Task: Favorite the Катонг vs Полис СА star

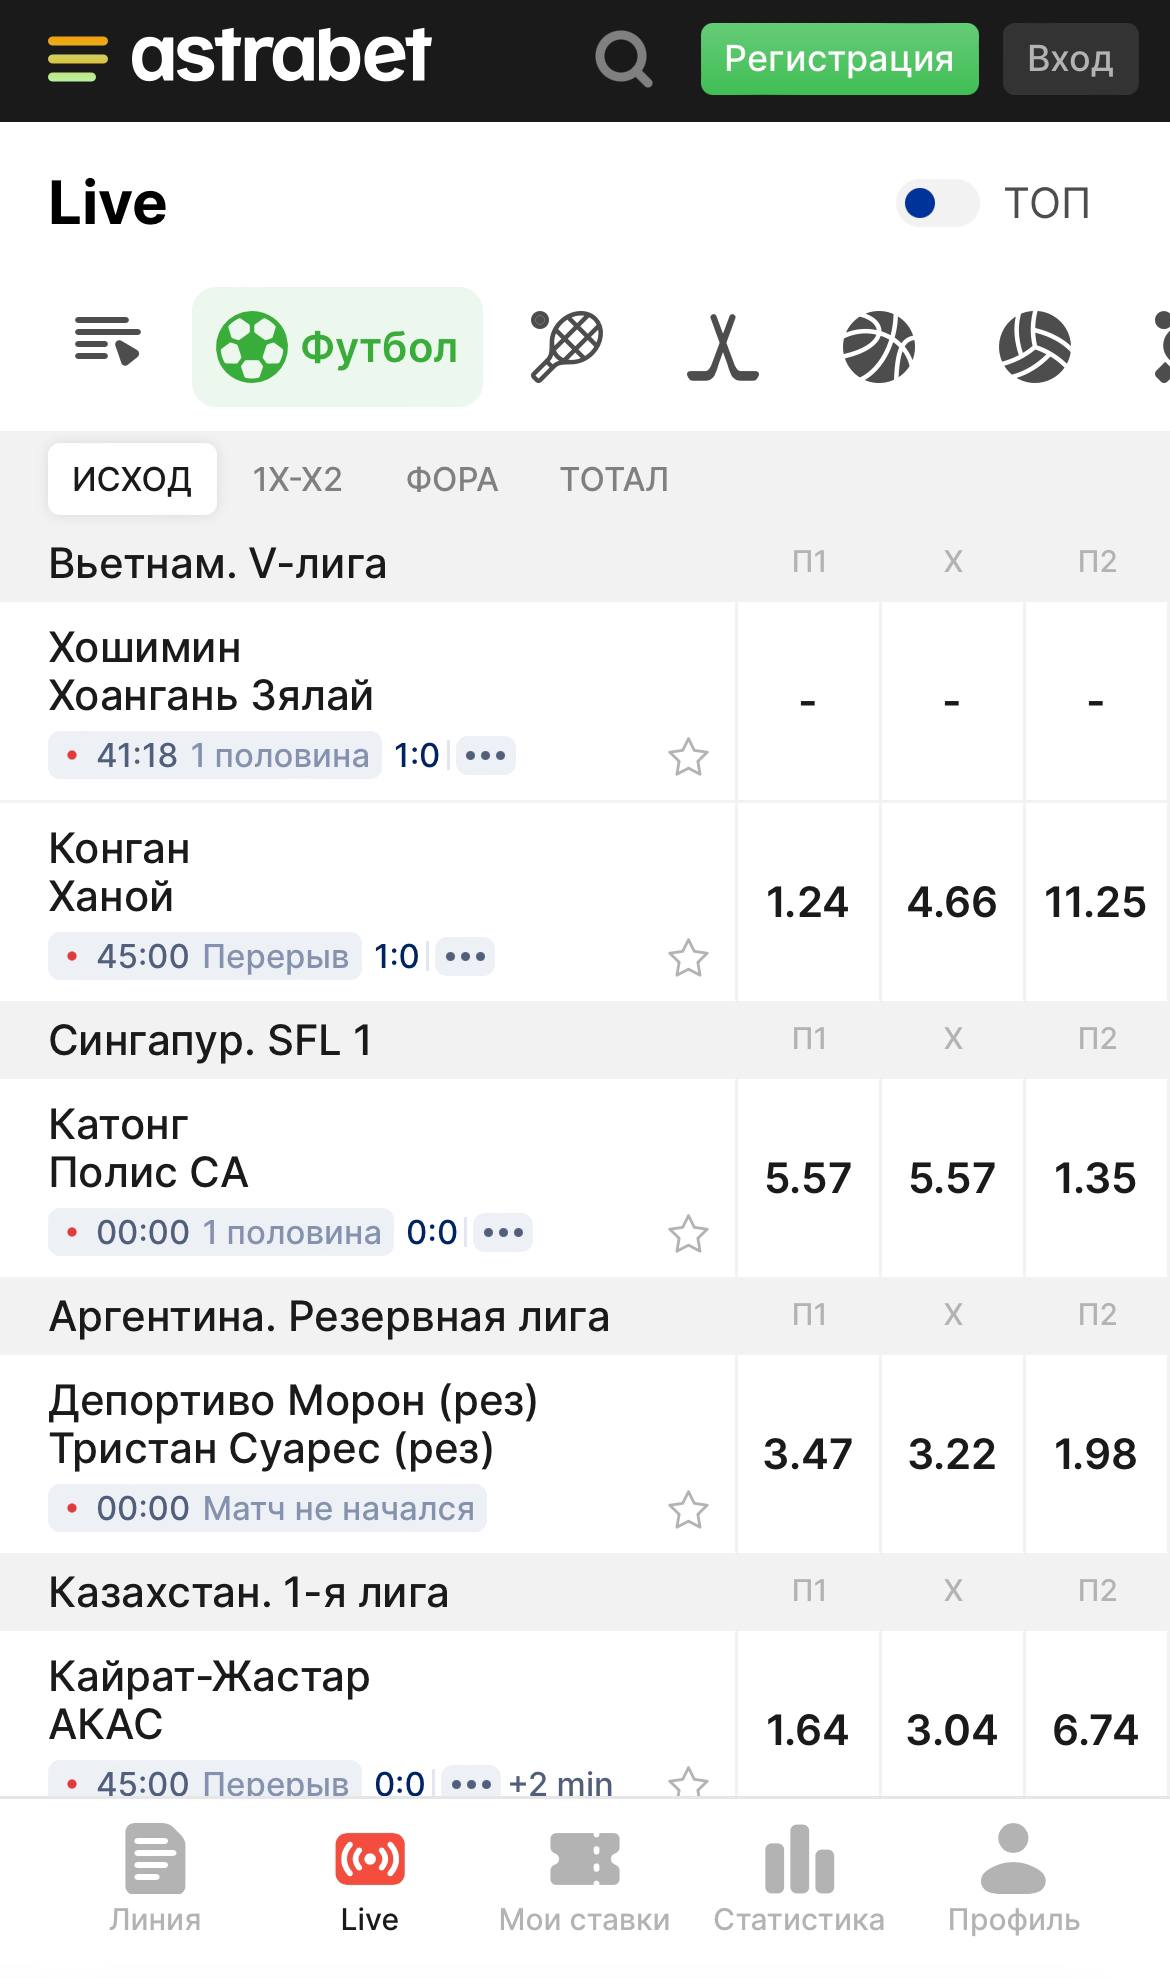Action: (688, 1234)
